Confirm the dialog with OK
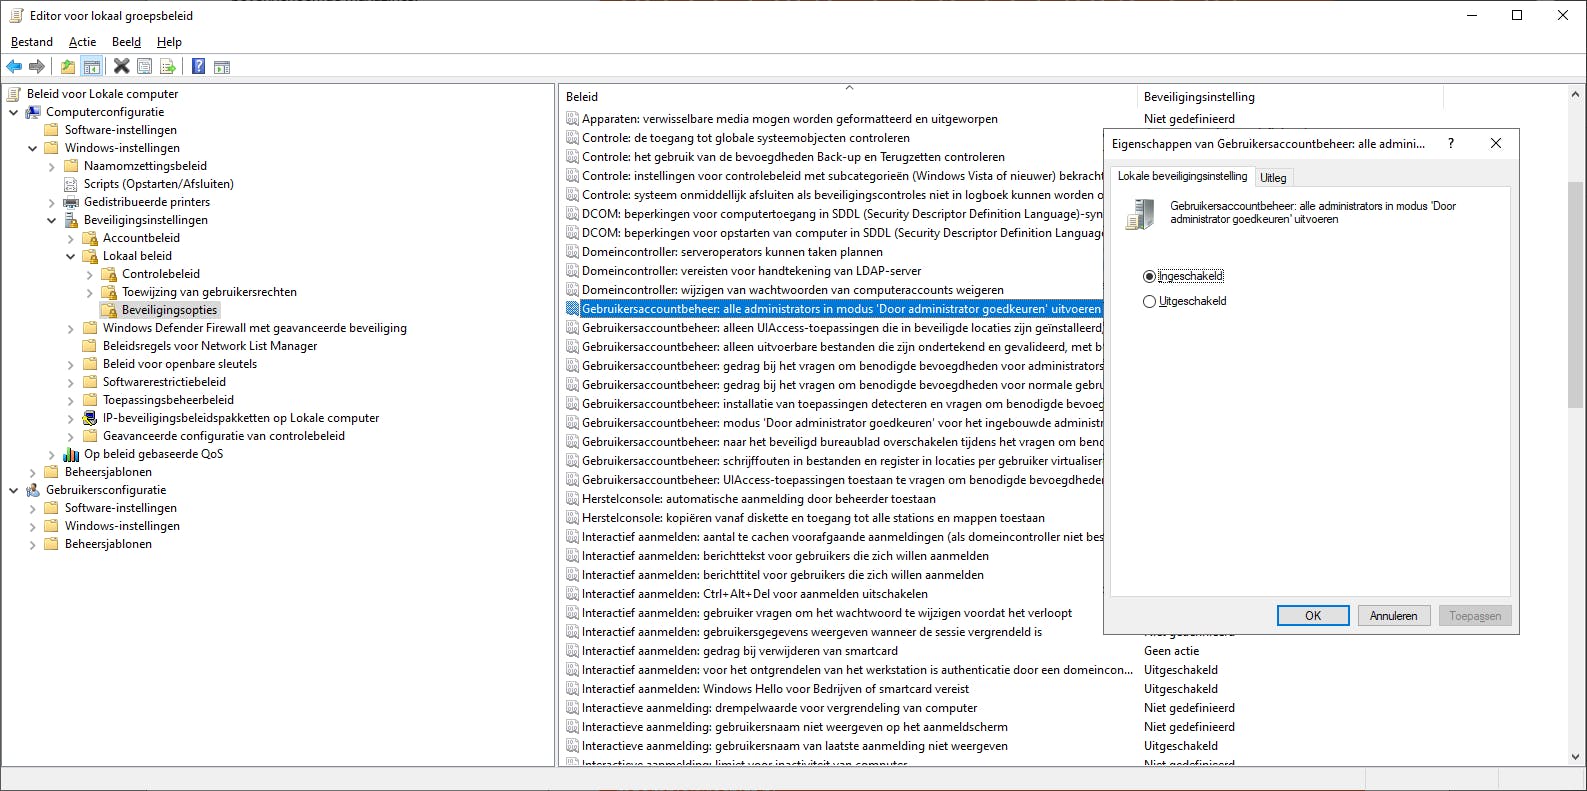 (1313, 616)
